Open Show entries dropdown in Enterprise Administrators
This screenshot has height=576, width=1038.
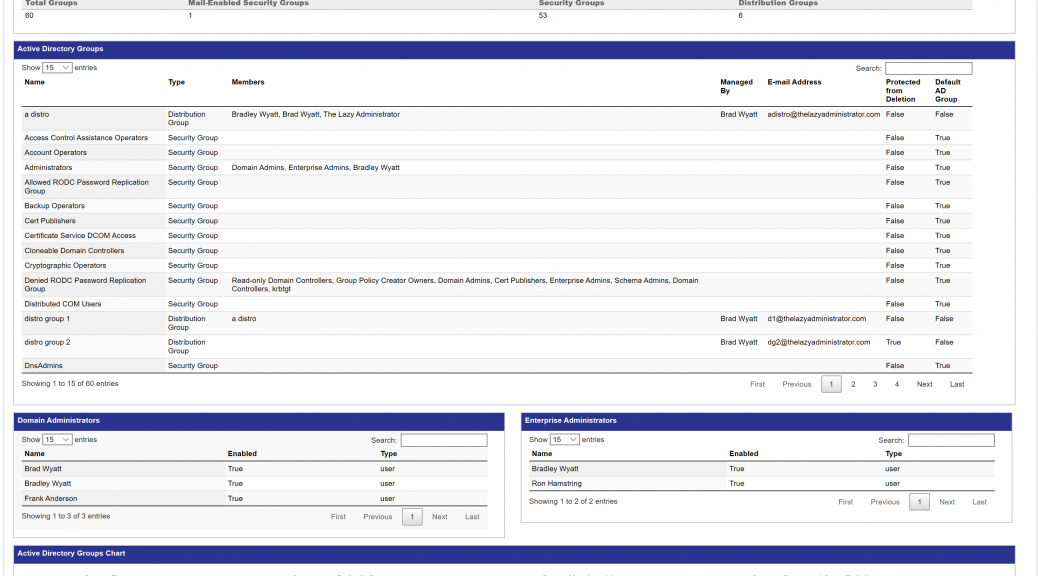(565, 440)
